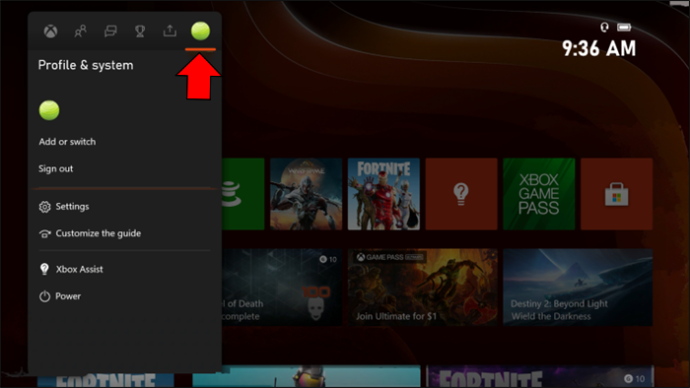Open the Microsoft Store bag tile
The image size is (690, 388).
(617, 194)
